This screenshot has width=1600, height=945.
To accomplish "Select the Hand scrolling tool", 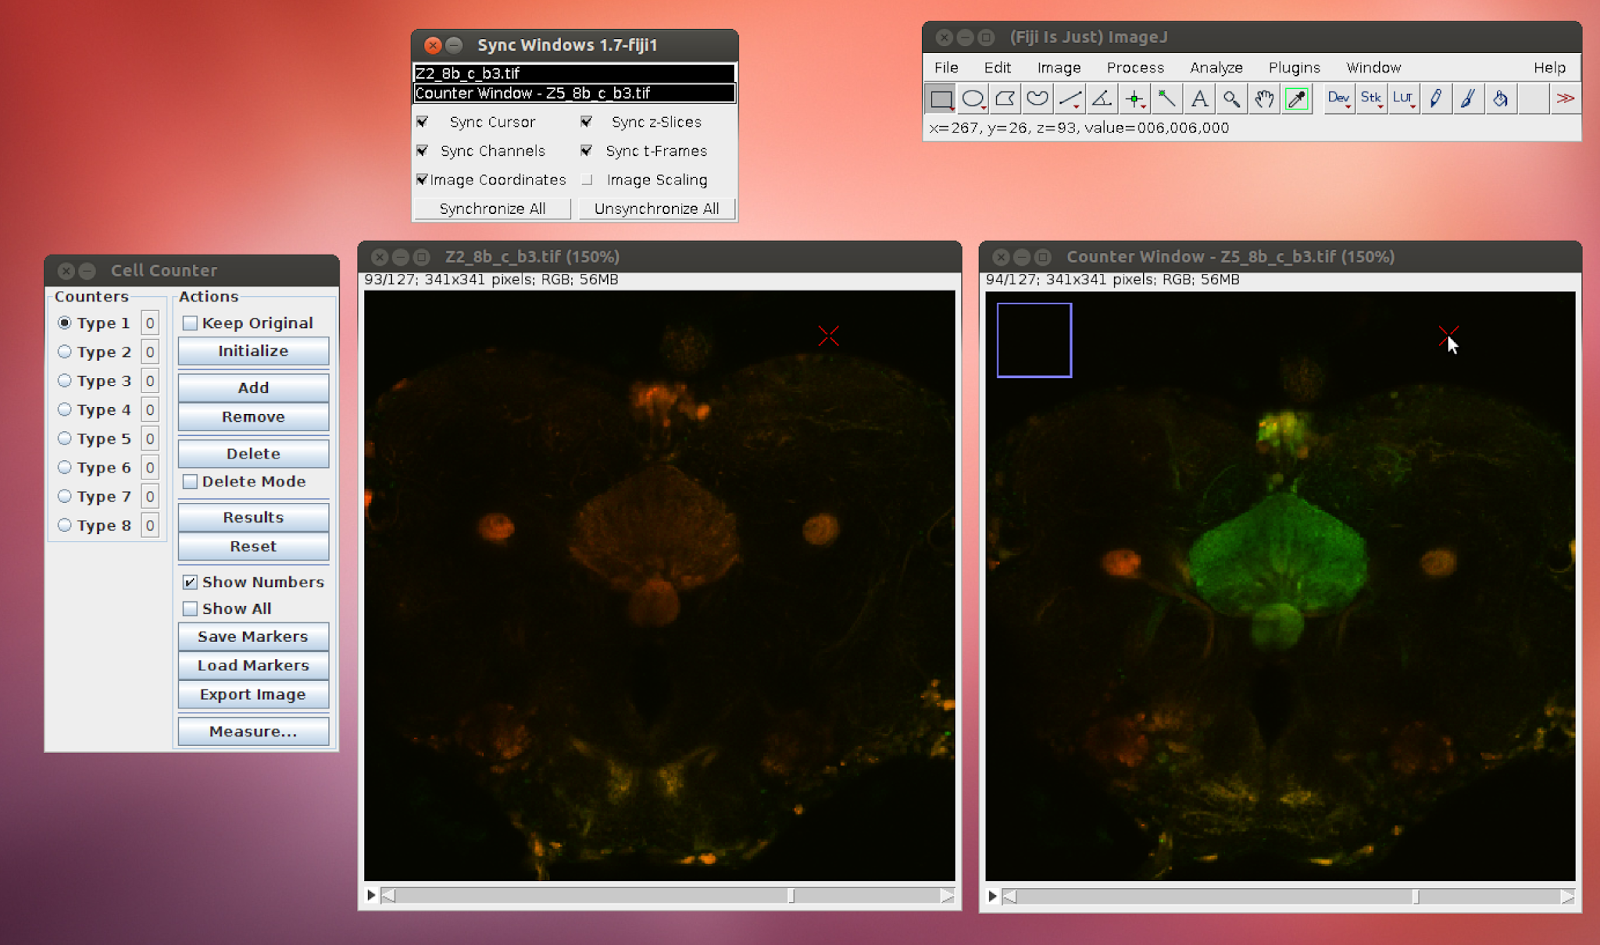I will tap(1263, 98).
